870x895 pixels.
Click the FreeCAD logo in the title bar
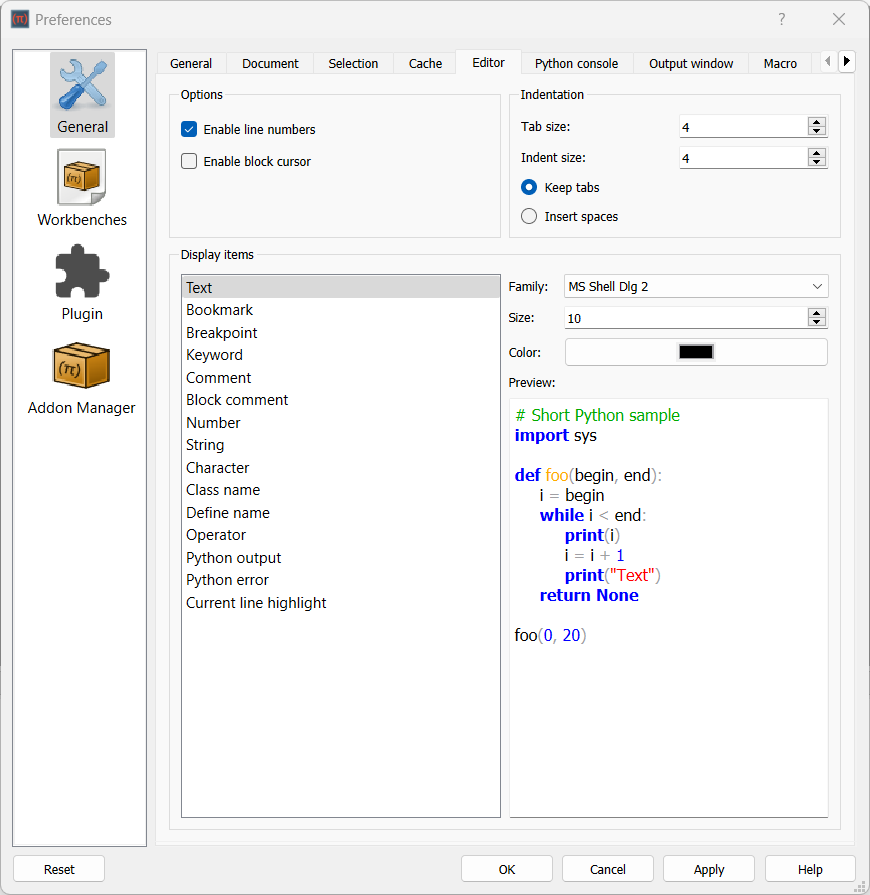pyautogui.click(x=19, y=19)
